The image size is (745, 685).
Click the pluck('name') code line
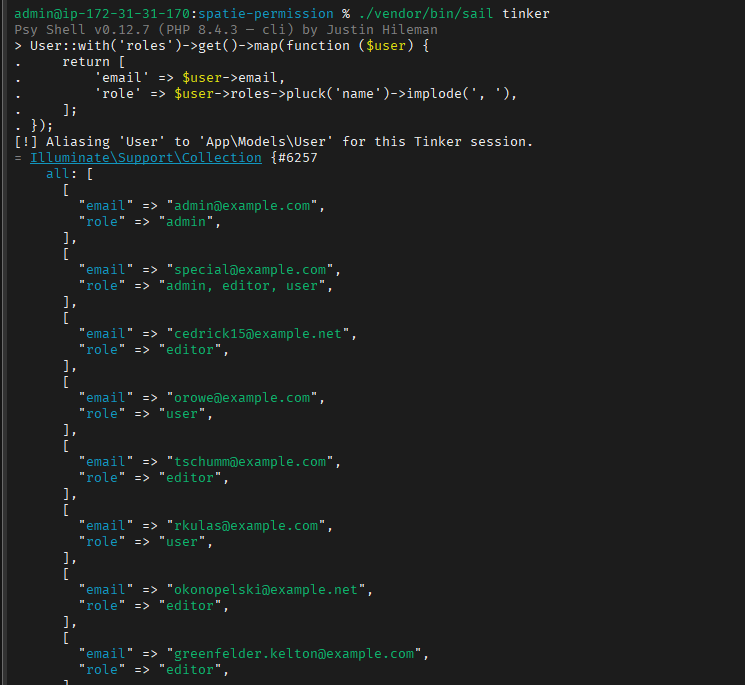[306, 94]
